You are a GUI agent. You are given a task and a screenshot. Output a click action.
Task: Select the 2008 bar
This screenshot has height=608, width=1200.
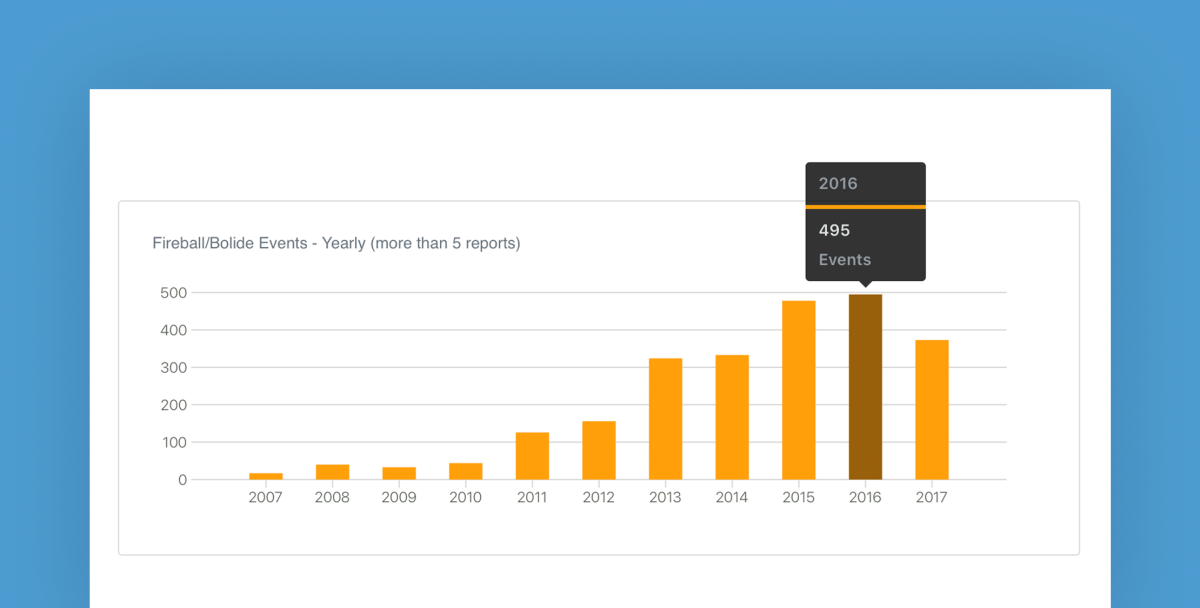coord(332,470)
